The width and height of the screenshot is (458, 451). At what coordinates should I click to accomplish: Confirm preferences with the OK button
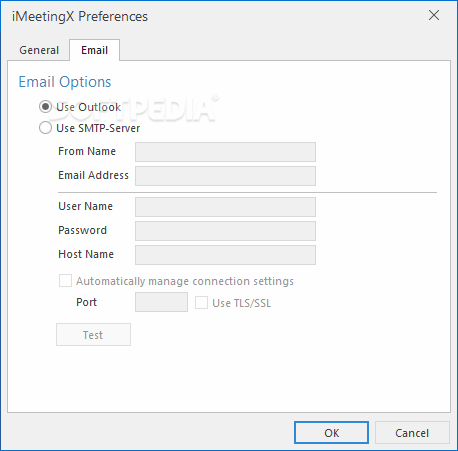(331, 433)
